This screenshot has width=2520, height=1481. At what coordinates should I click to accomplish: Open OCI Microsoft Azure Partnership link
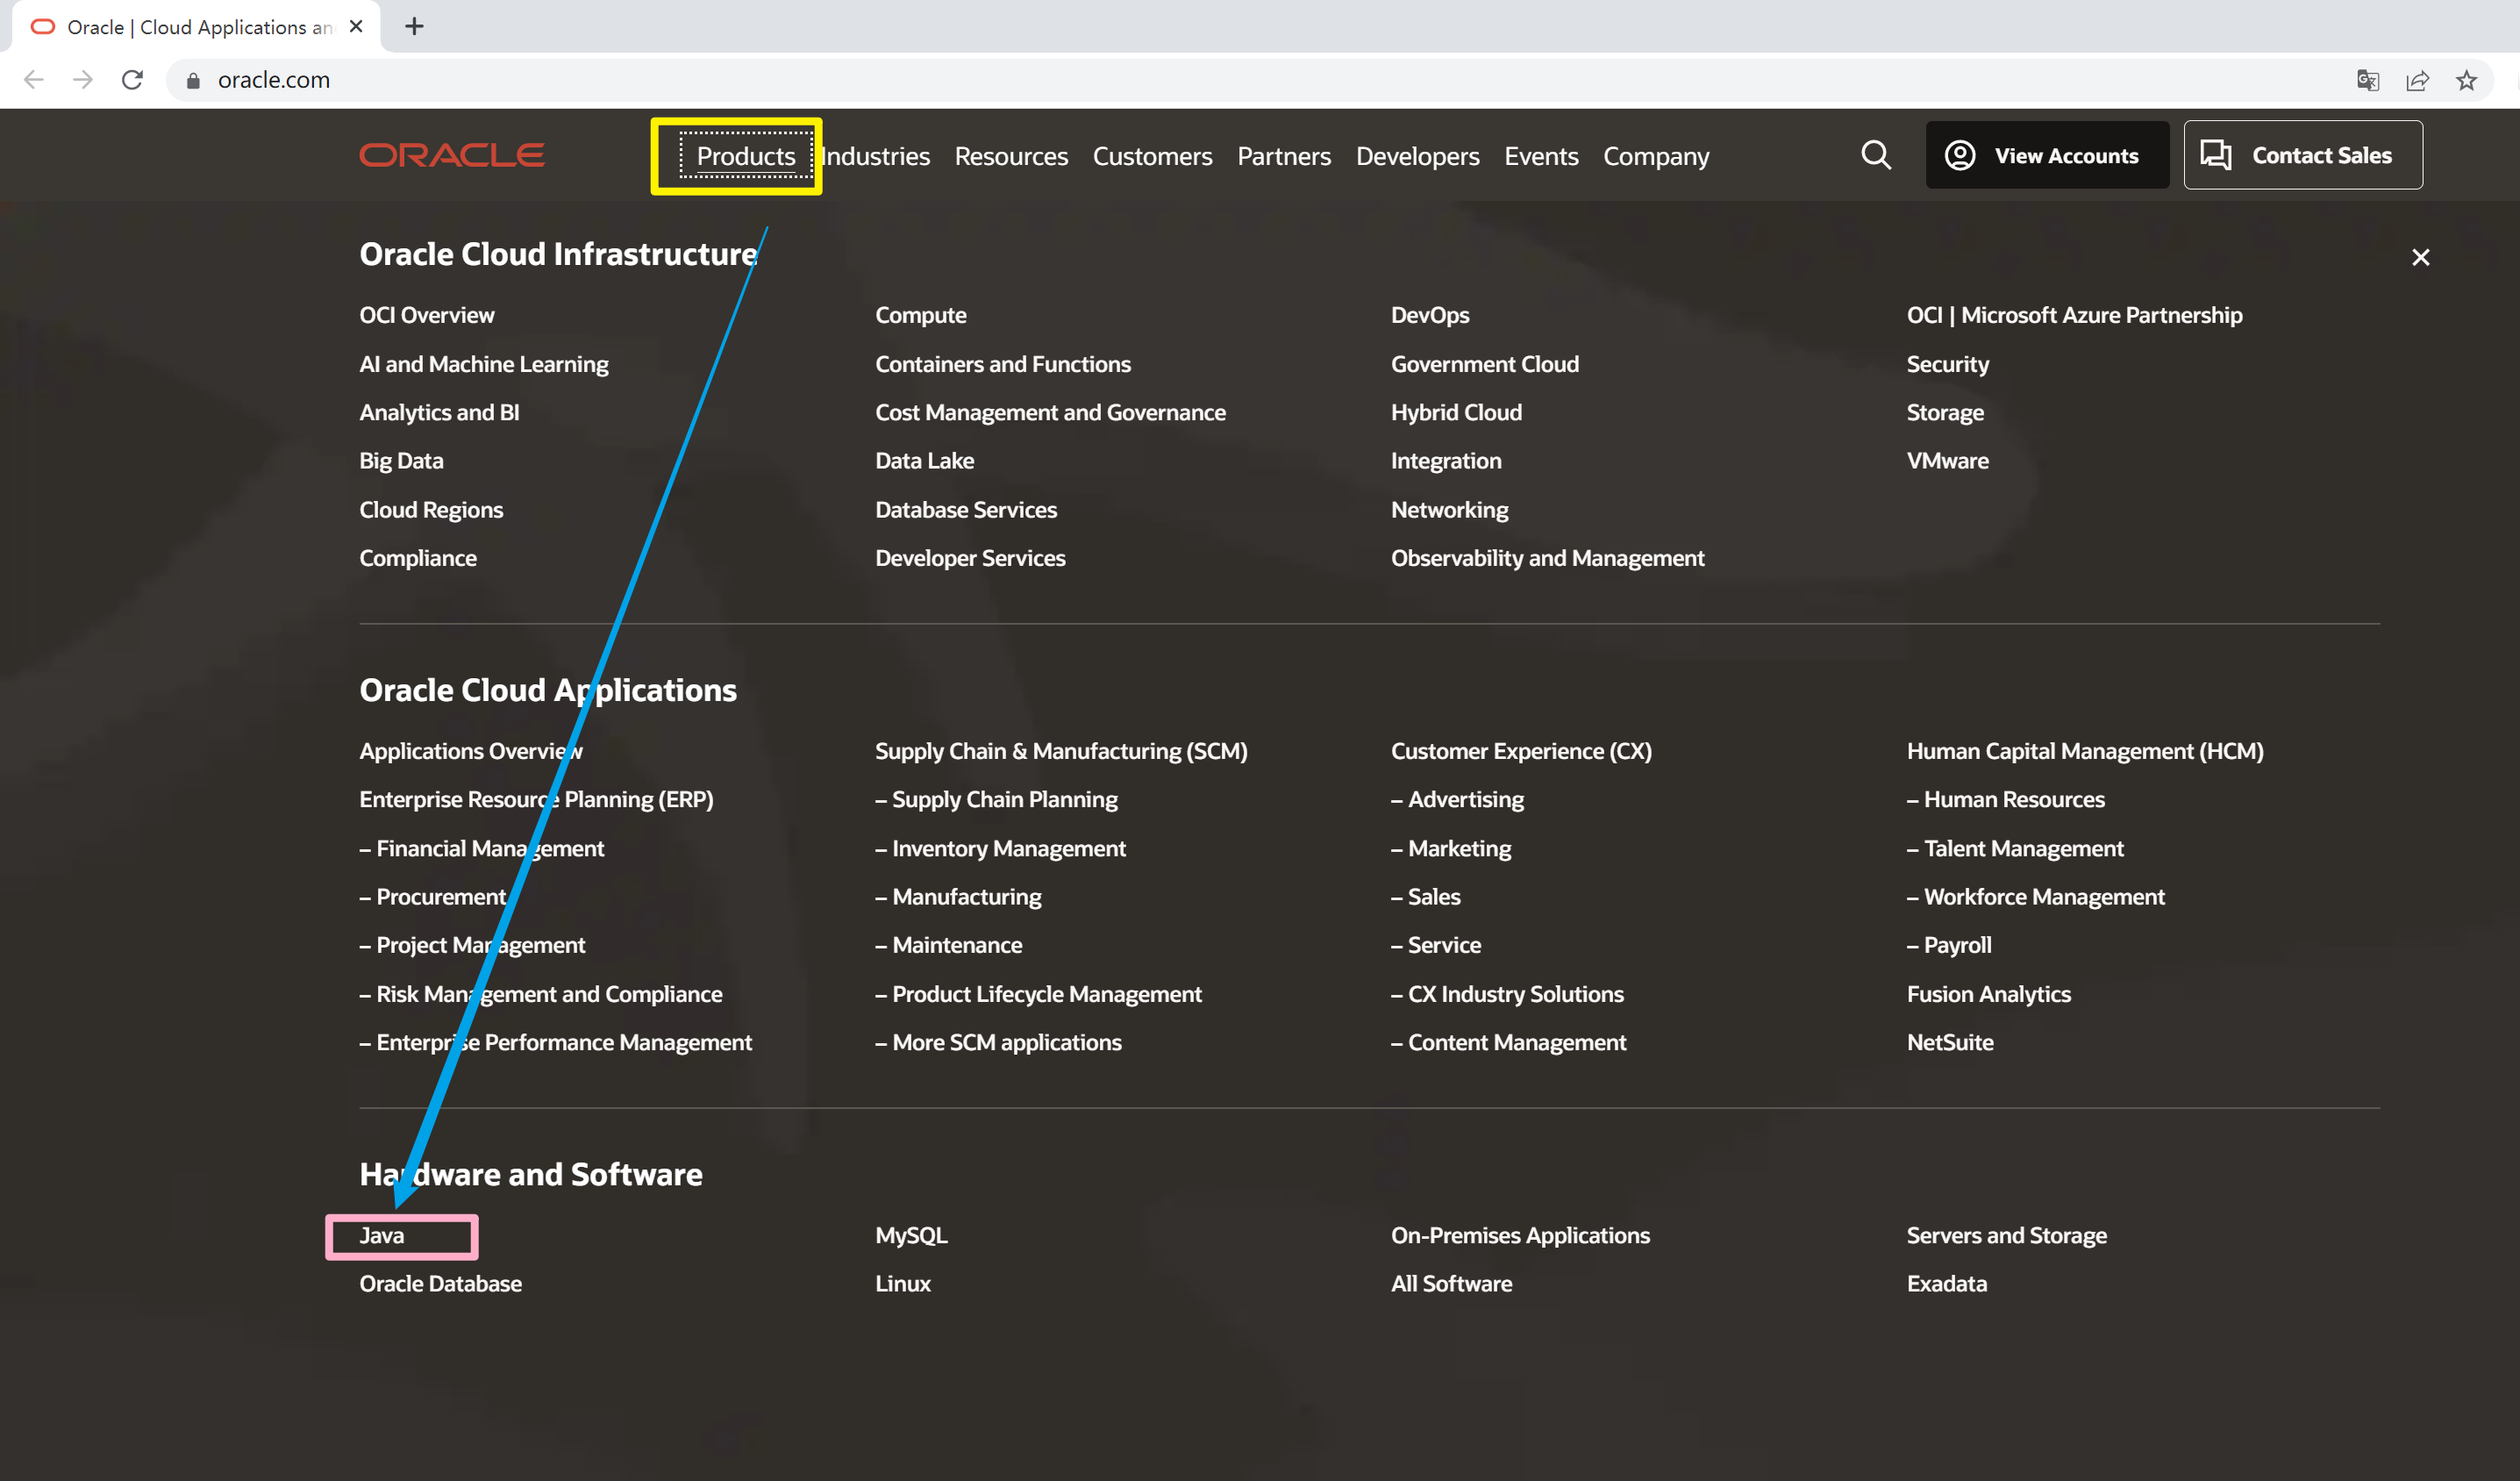pyautogui.click(x=2074, y=315)
